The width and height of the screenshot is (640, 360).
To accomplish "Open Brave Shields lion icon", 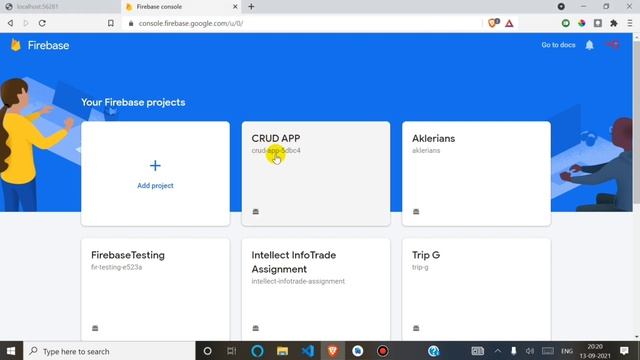I will (493, 23).
